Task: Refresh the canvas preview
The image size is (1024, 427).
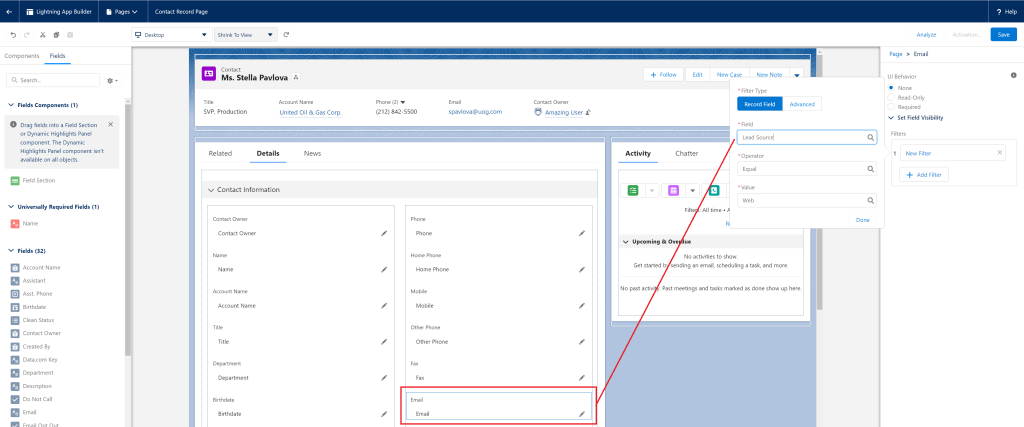Action: click(x=286, y=35)
